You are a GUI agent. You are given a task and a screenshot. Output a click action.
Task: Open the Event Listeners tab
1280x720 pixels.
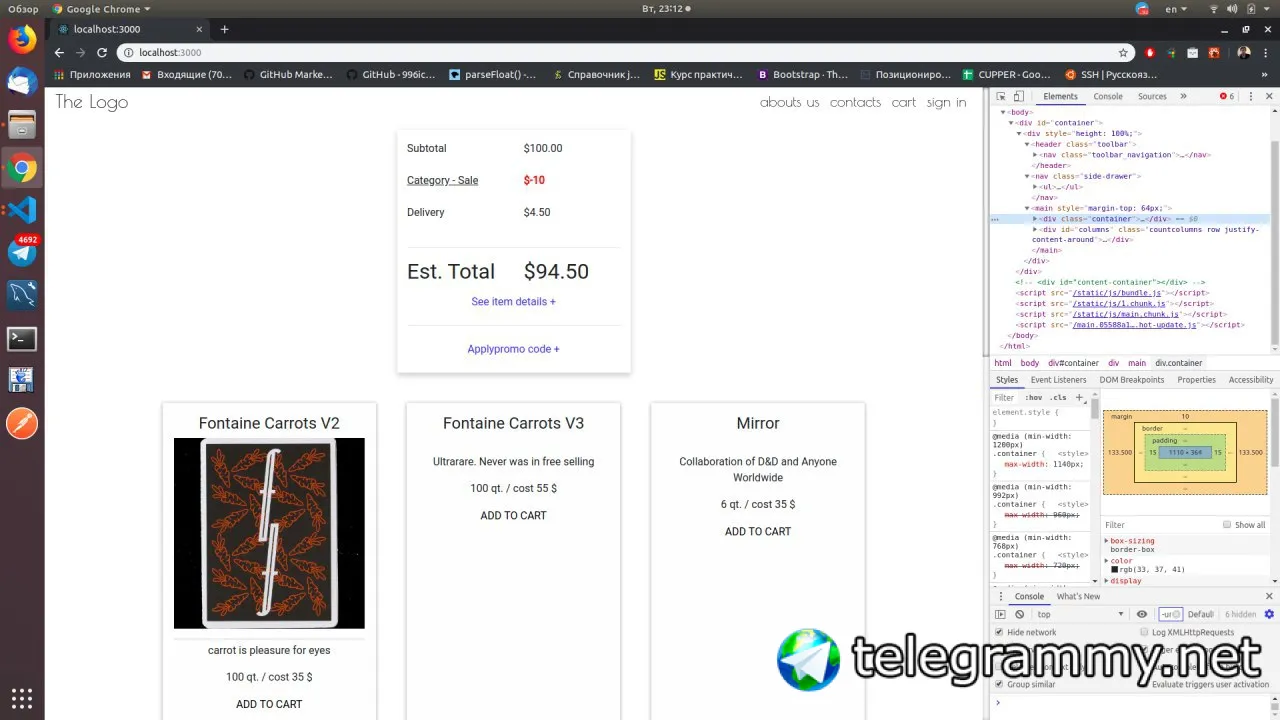(x=1058, y=380)
